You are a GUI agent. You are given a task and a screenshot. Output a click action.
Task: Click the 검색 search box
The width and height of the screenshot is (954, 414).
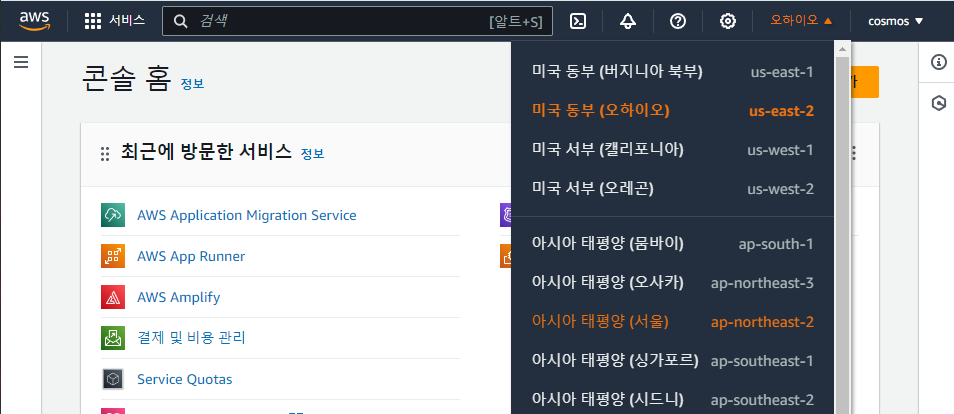click(357, 21)
